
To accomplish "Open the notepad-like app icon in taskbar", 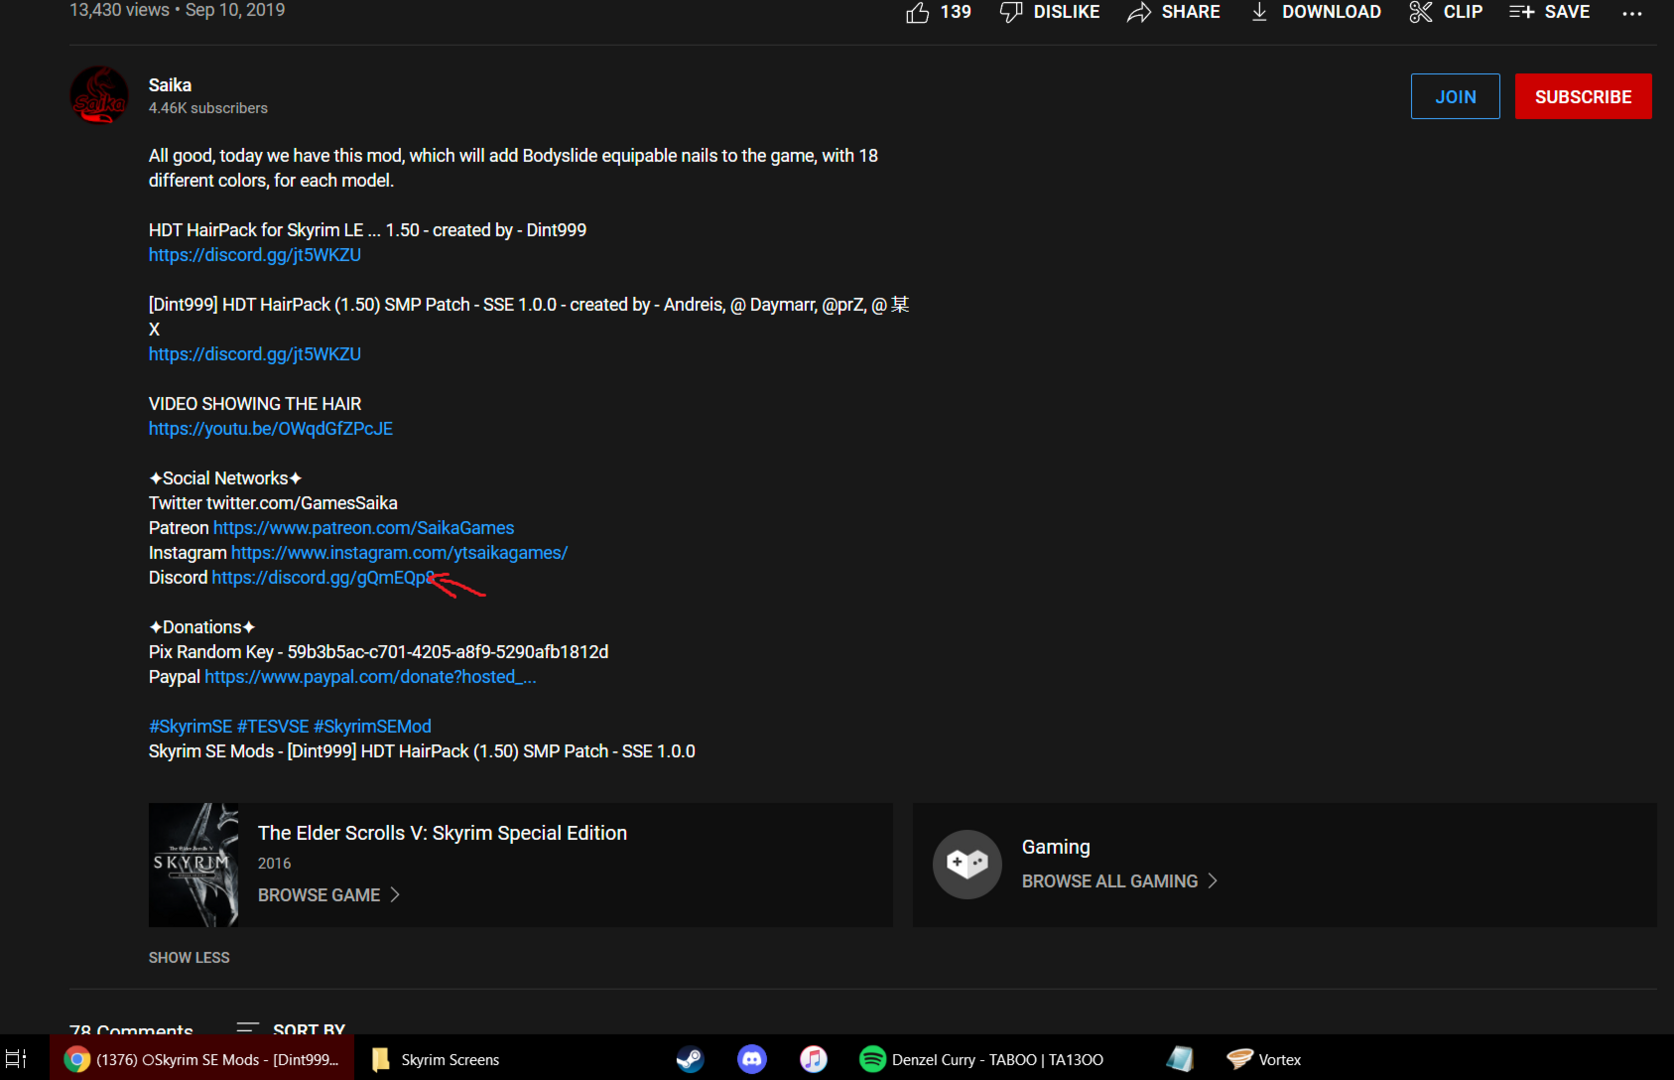I will [1180, 1059].
